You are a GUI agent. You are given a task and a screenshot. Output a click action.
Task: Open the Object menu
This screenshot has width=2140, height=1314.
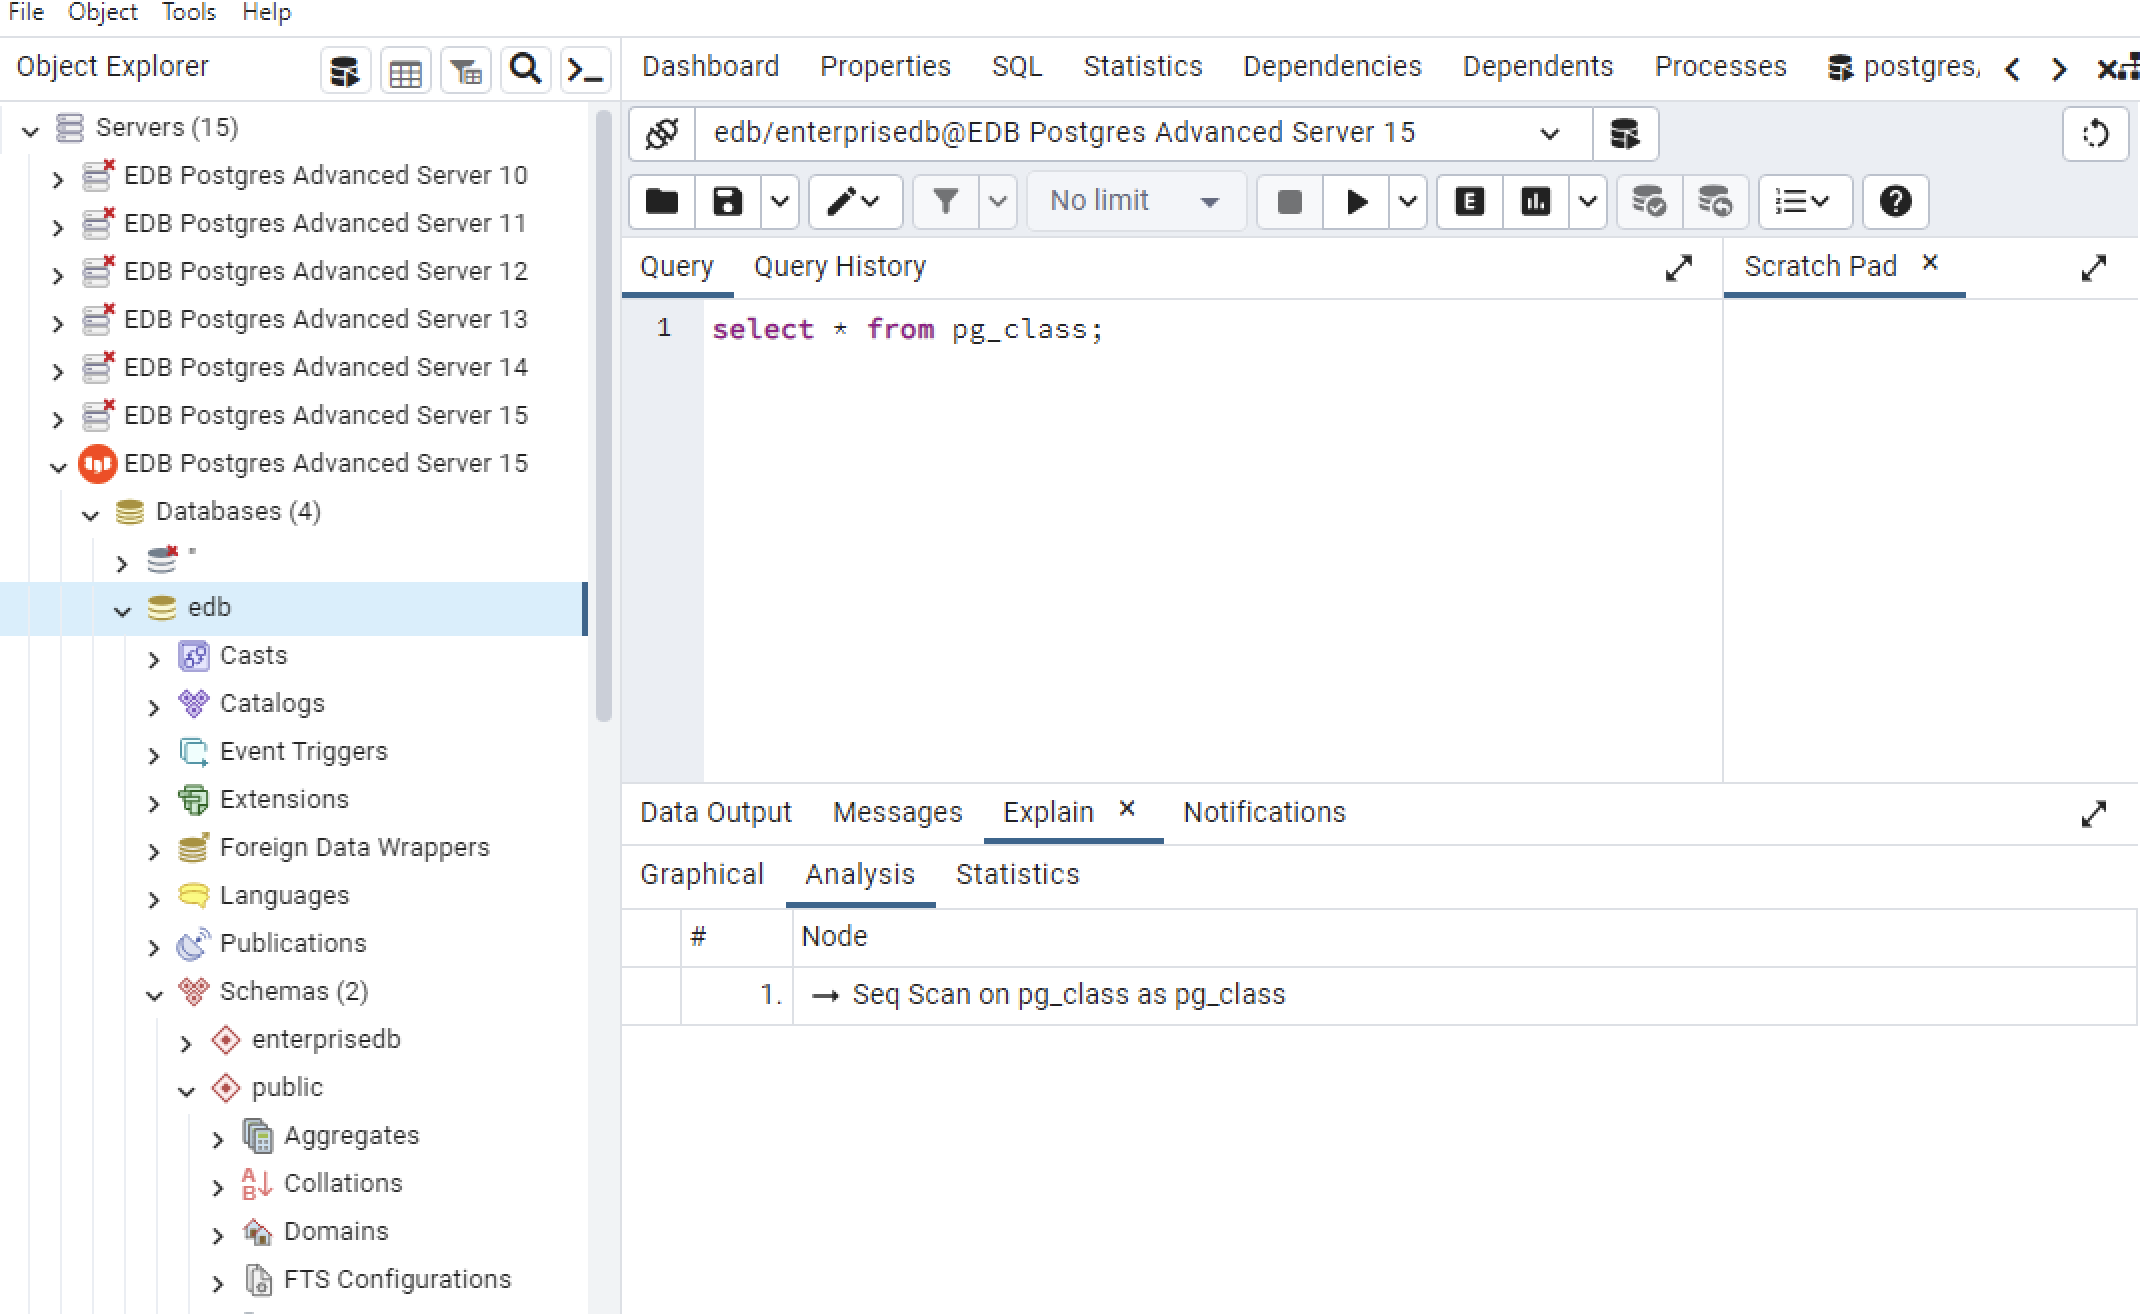[102, 13]
